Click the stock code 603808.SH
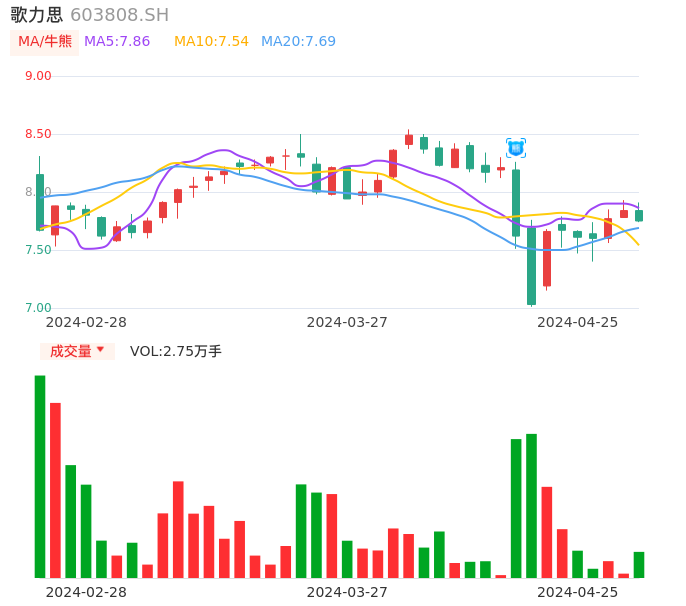 pyautogui.click(x=120, y=15)
